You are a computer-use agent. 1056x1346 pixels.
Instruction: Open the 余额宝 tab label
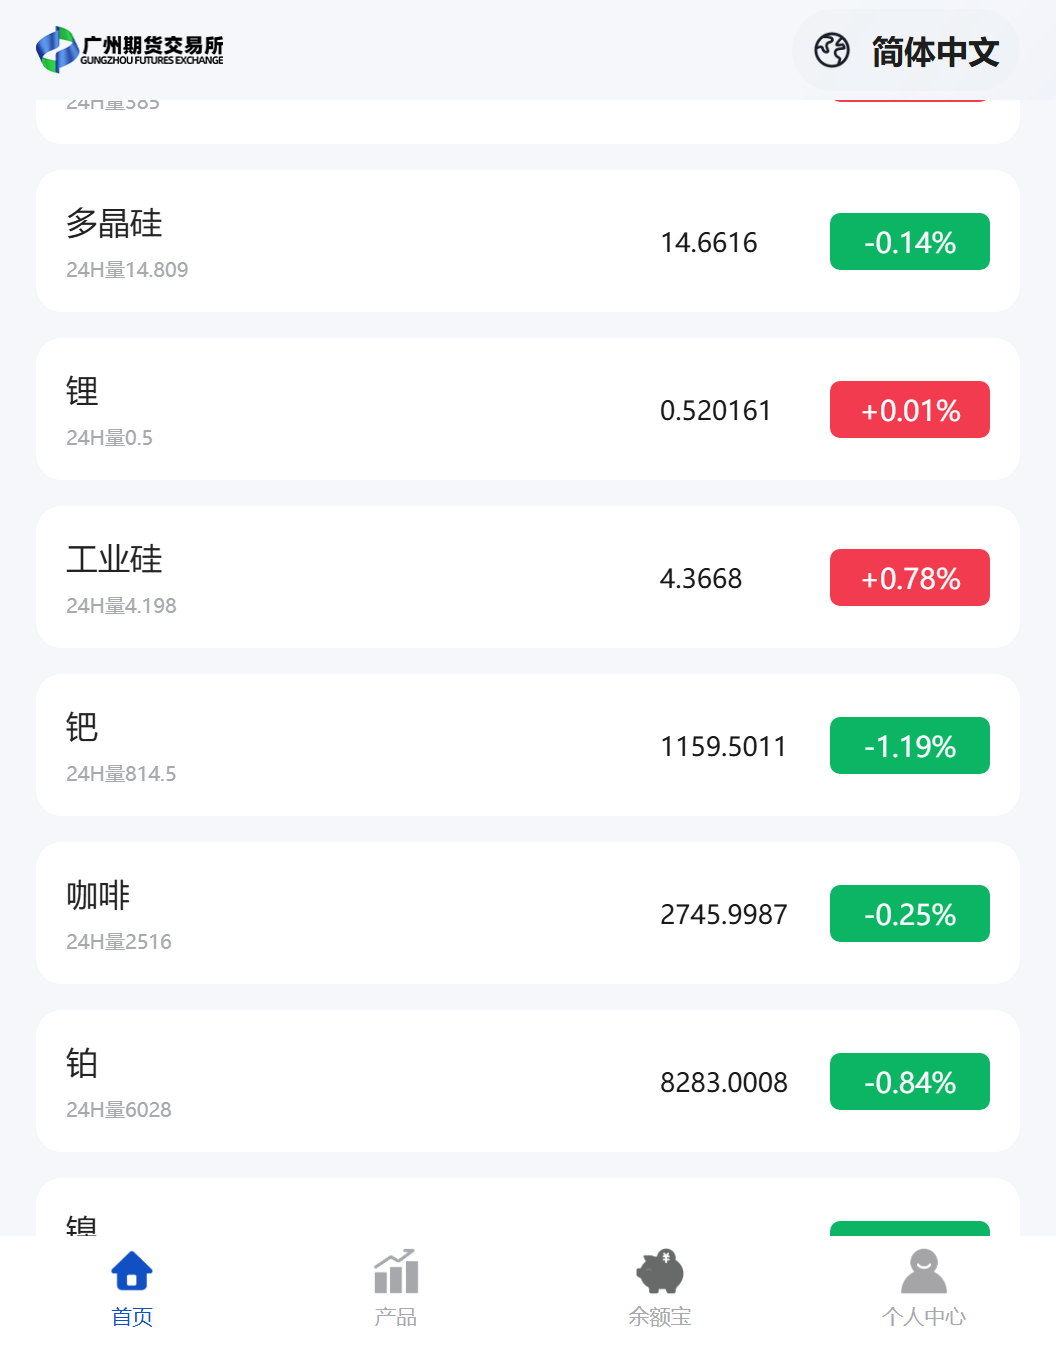click(660, 1317)
